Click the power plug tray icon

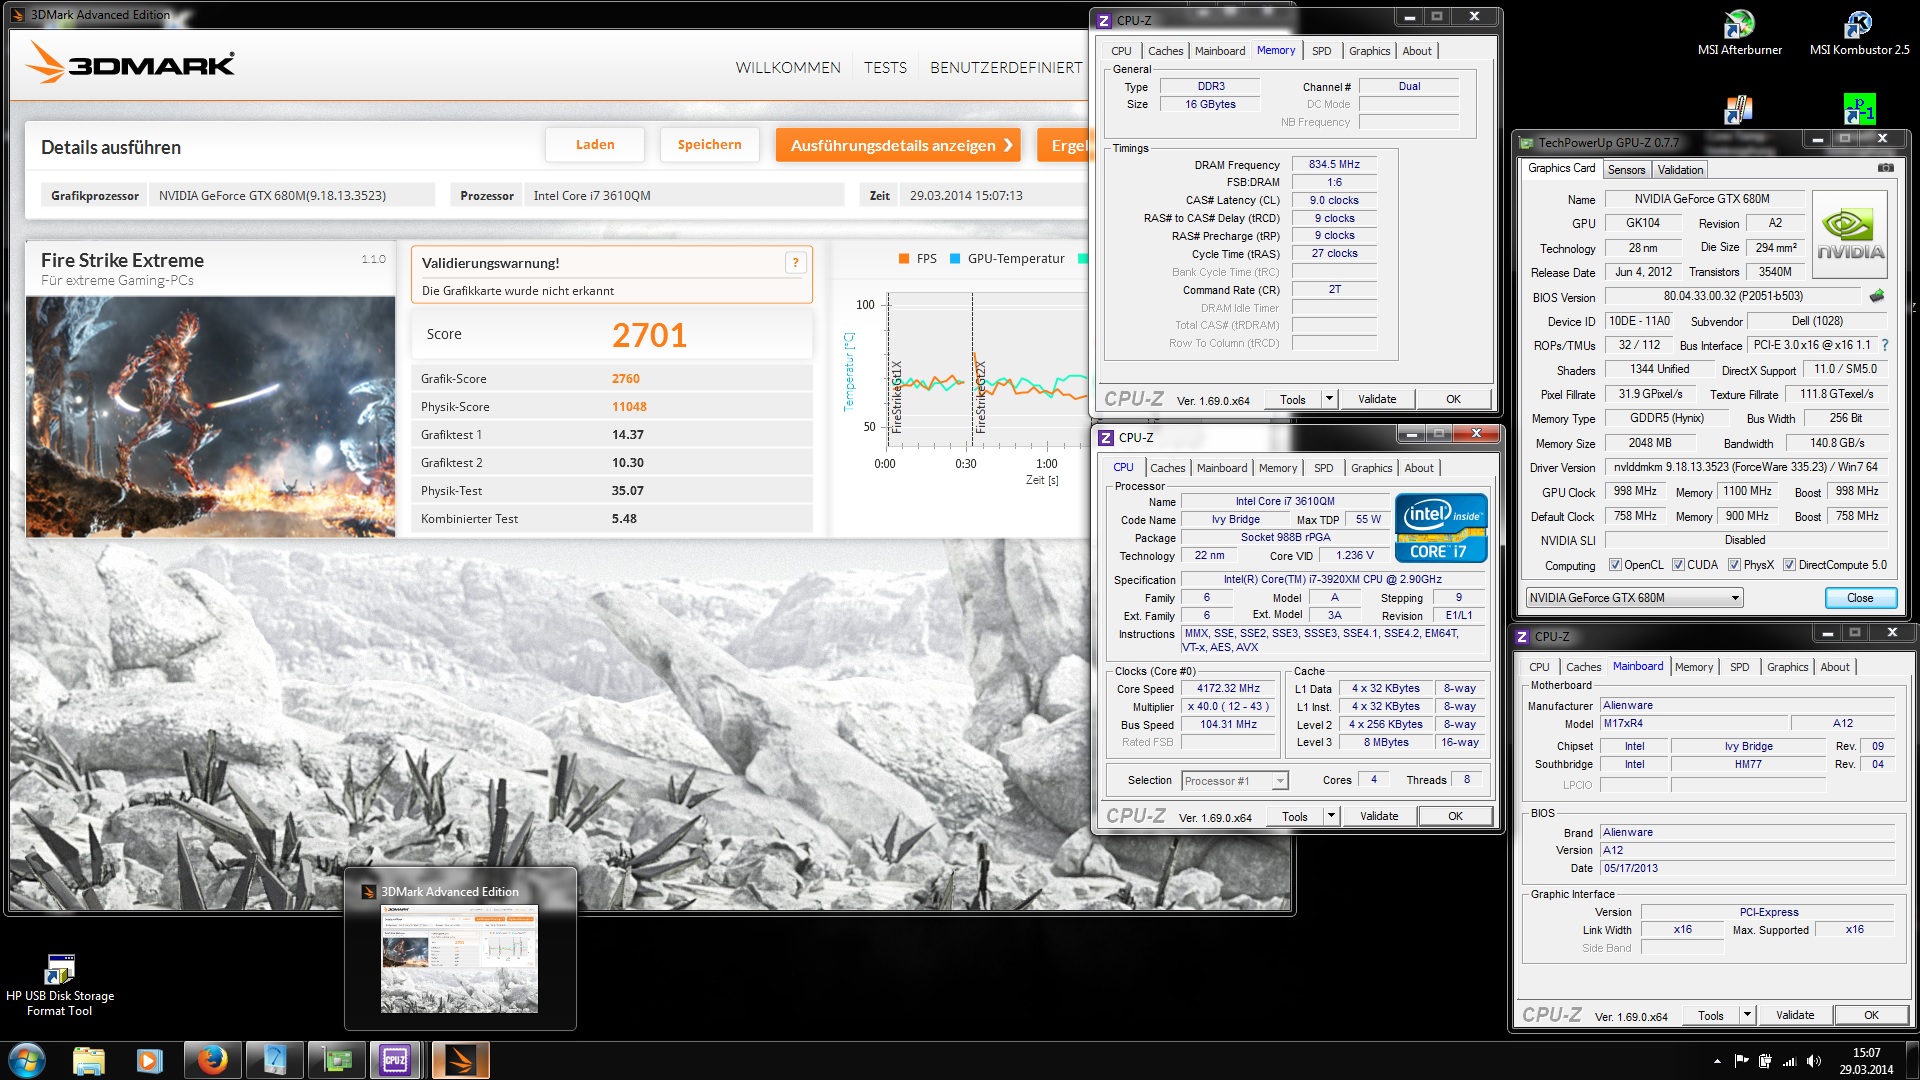tap(1765, 1061)
